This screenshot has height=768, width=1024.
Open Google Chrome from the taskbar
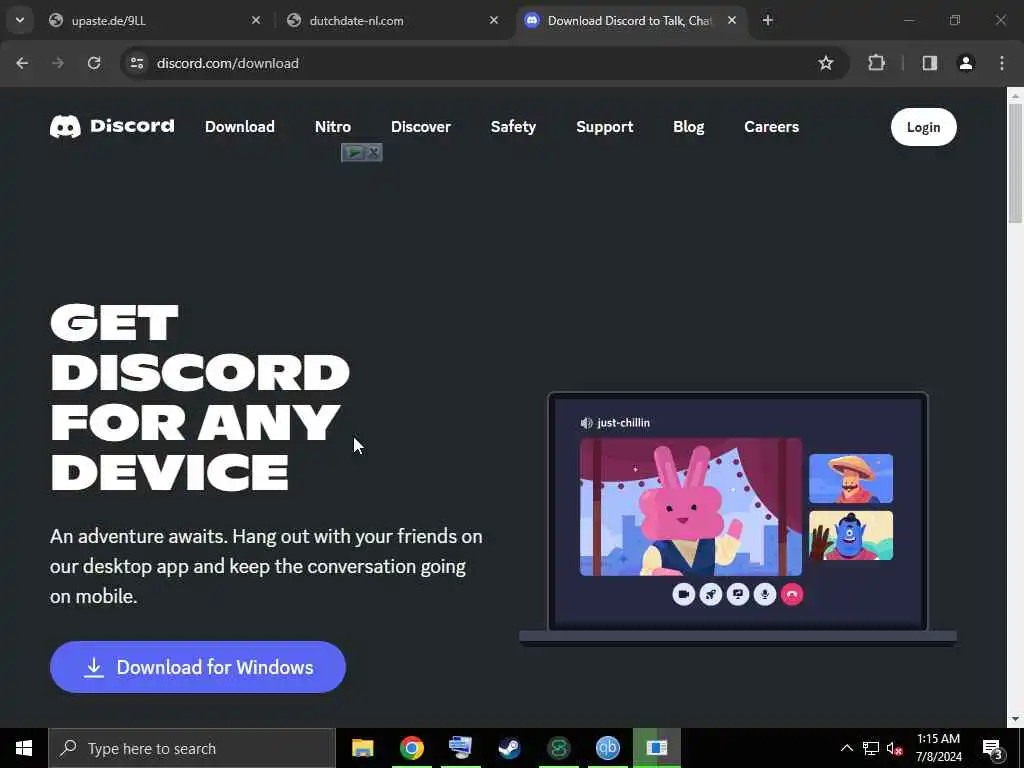point(411,748)
